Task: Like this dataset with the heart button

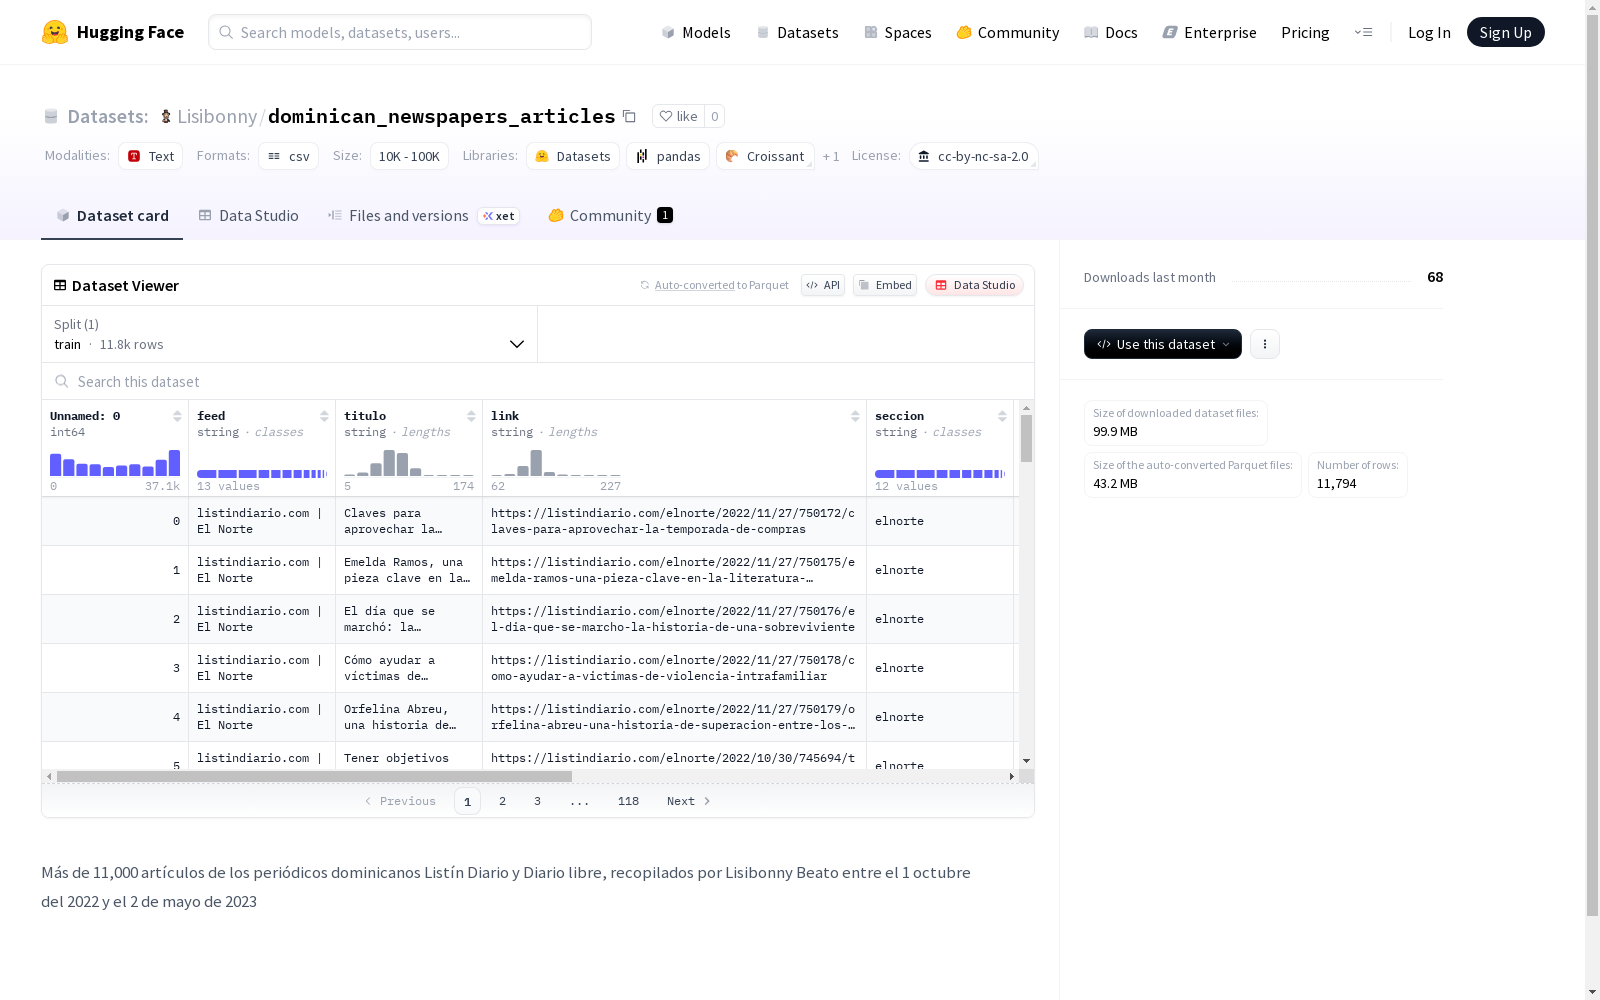Action: click(678, 116)
